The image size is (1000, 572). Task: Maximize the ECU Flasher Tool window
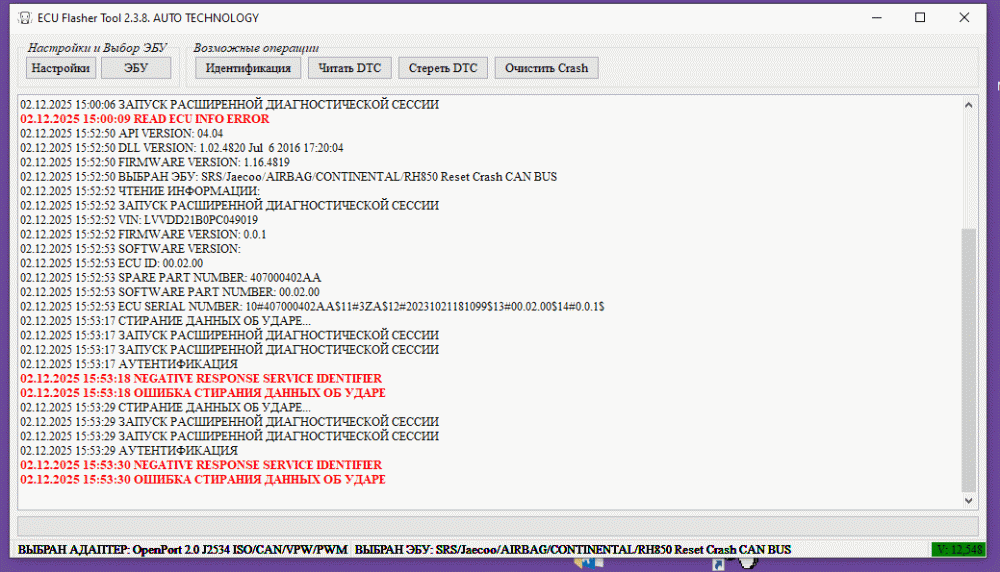coord(920,18)
